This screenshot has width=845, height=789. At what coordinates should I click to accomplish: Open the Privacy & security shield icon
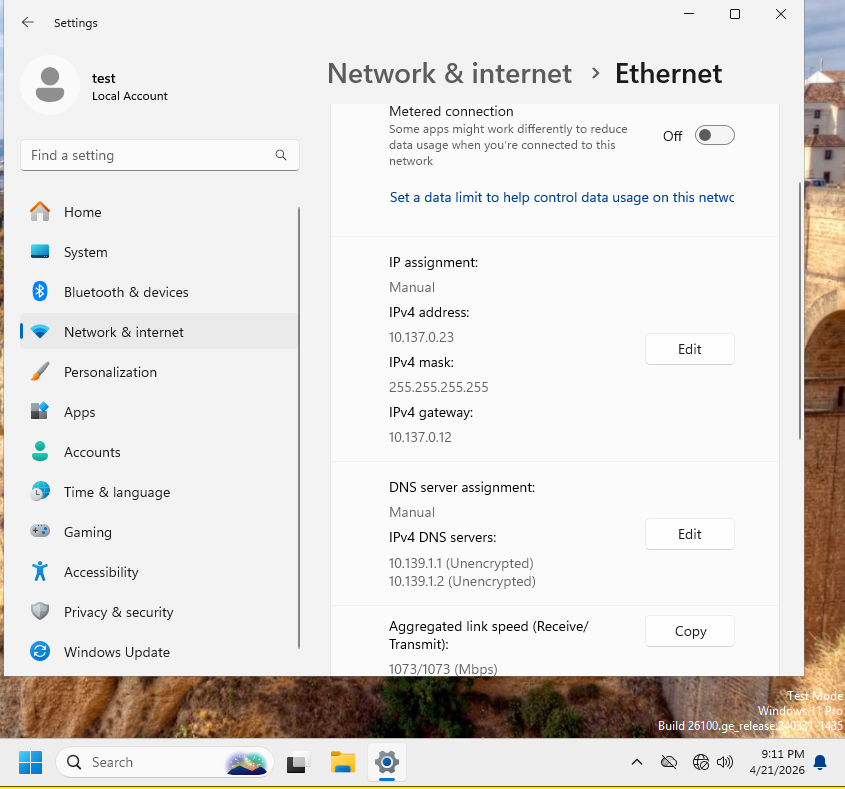coord(40,612)
